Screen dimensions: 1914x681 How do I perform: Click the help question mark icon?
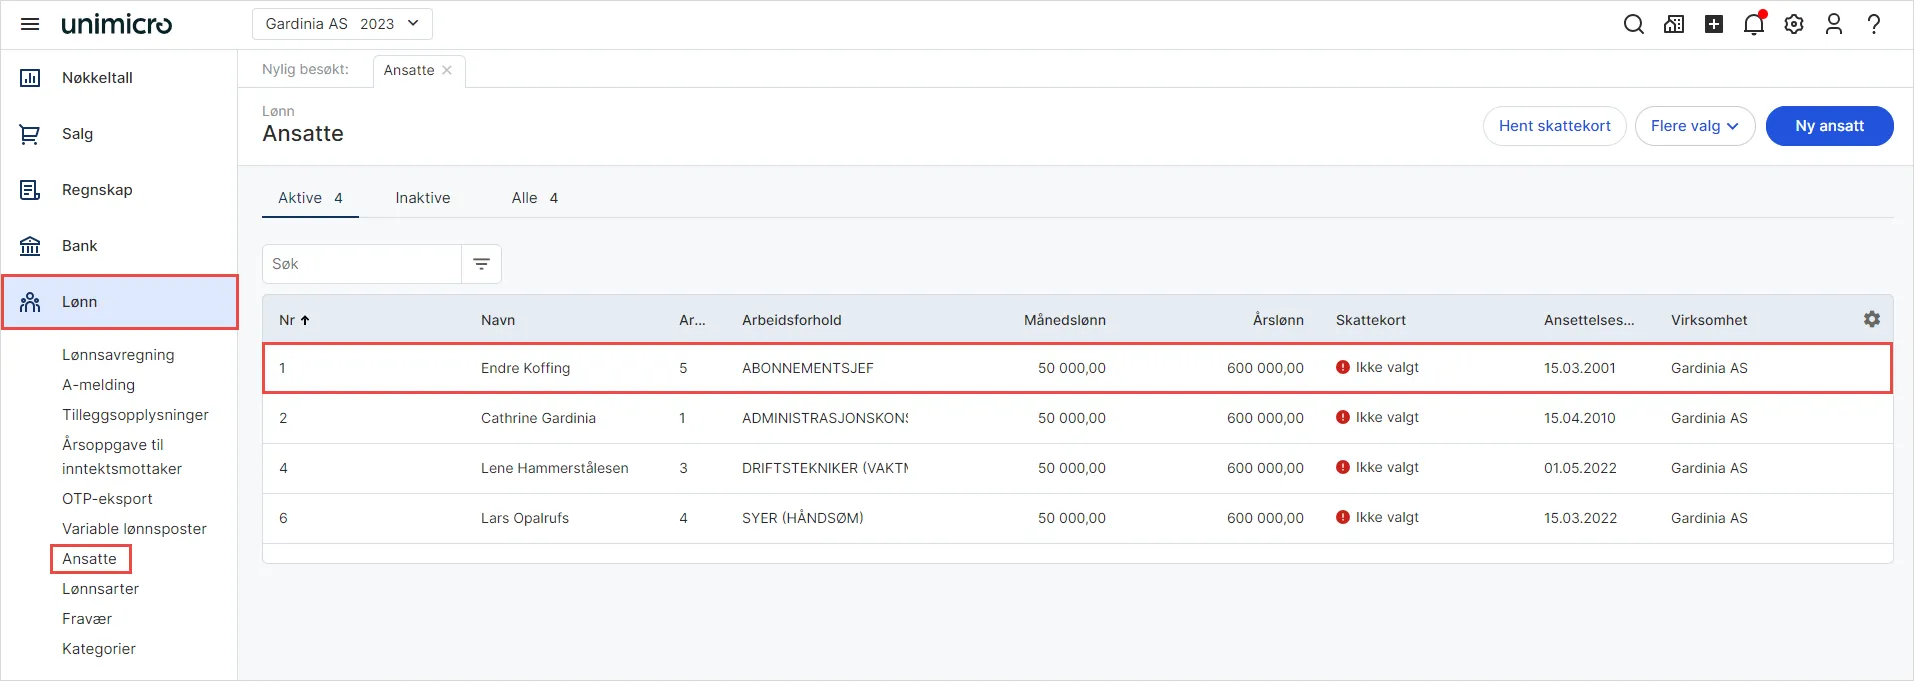1874,24
